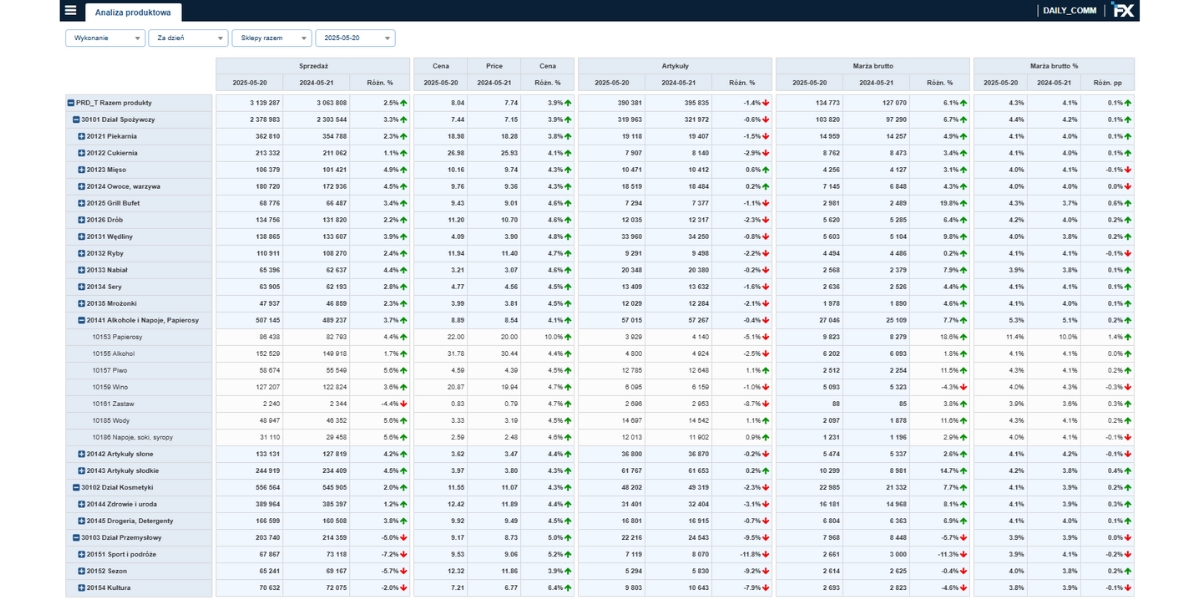Click the Sprzedaż column group header
The height and width of the screenshot is (600, 1200).
312,66
